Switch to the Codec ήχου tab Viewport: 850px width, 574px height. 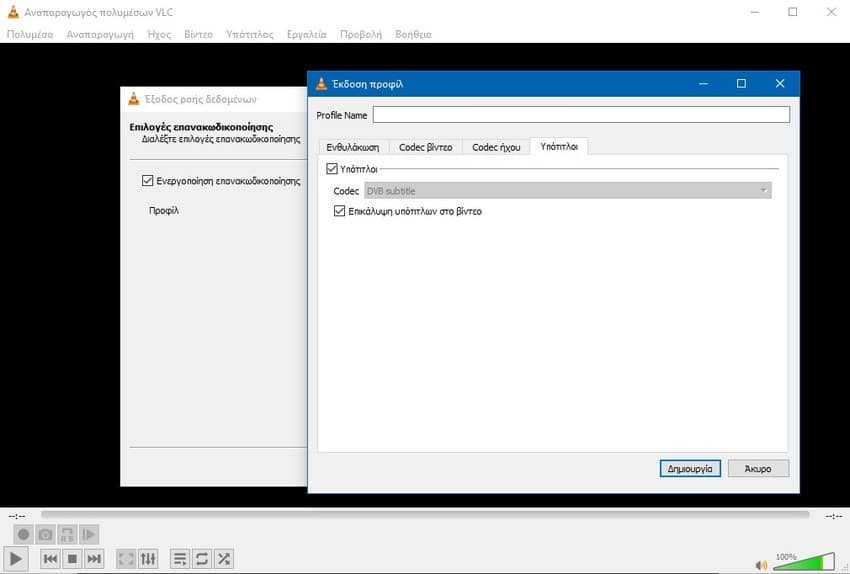click(x=496, y=147)
